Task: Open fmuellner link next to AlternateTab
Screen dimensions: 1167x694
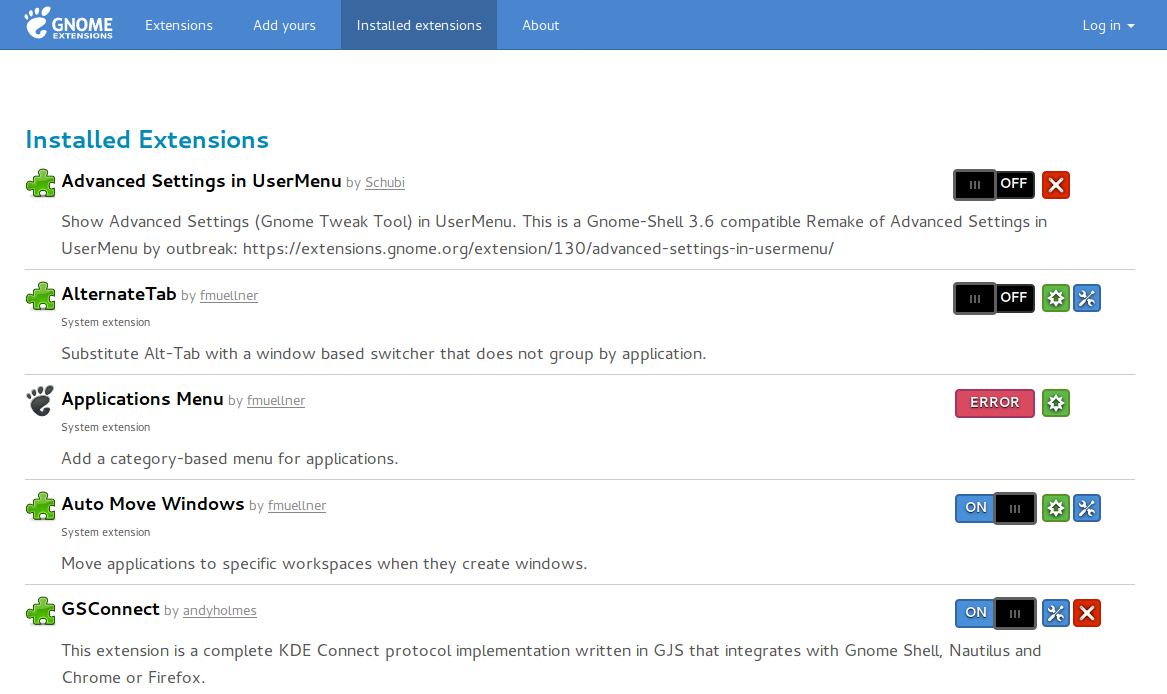Action: coord(229,296)
